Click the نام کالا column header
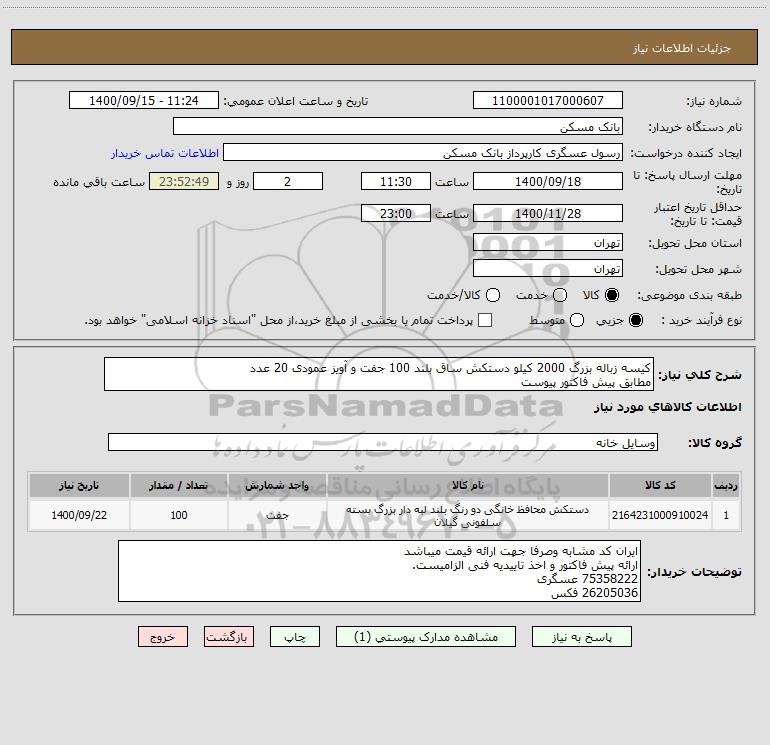Image resolution: width=770 pixels, height=745 pixels. (x=468, y=485)
